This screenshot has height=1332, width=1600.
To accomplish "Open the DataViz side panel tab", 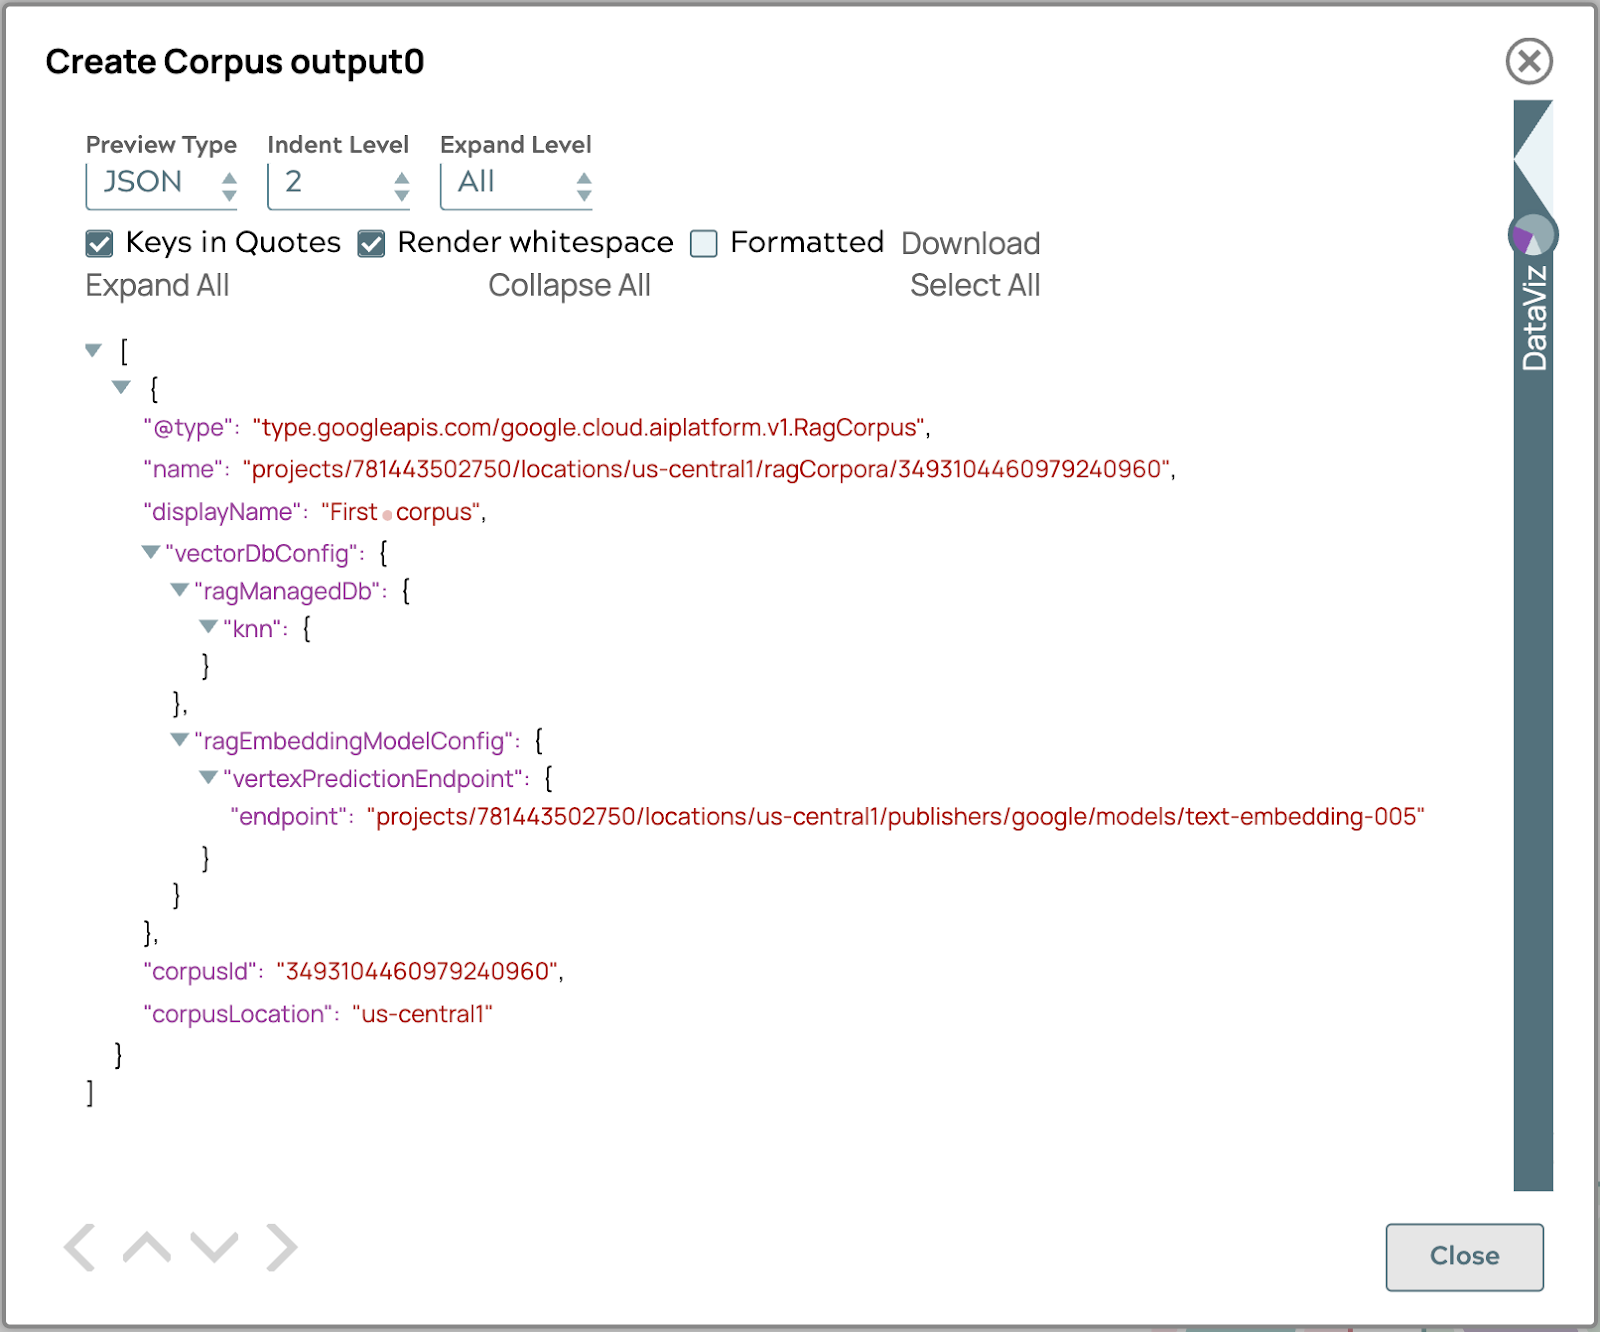I will coord(1533,320).
